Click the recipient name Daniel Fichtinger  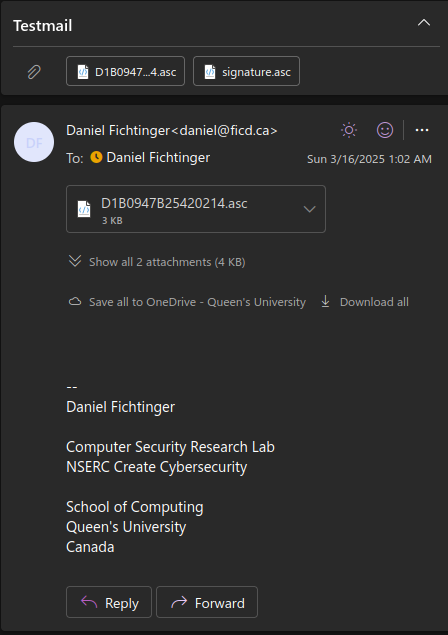click(158, 158)
